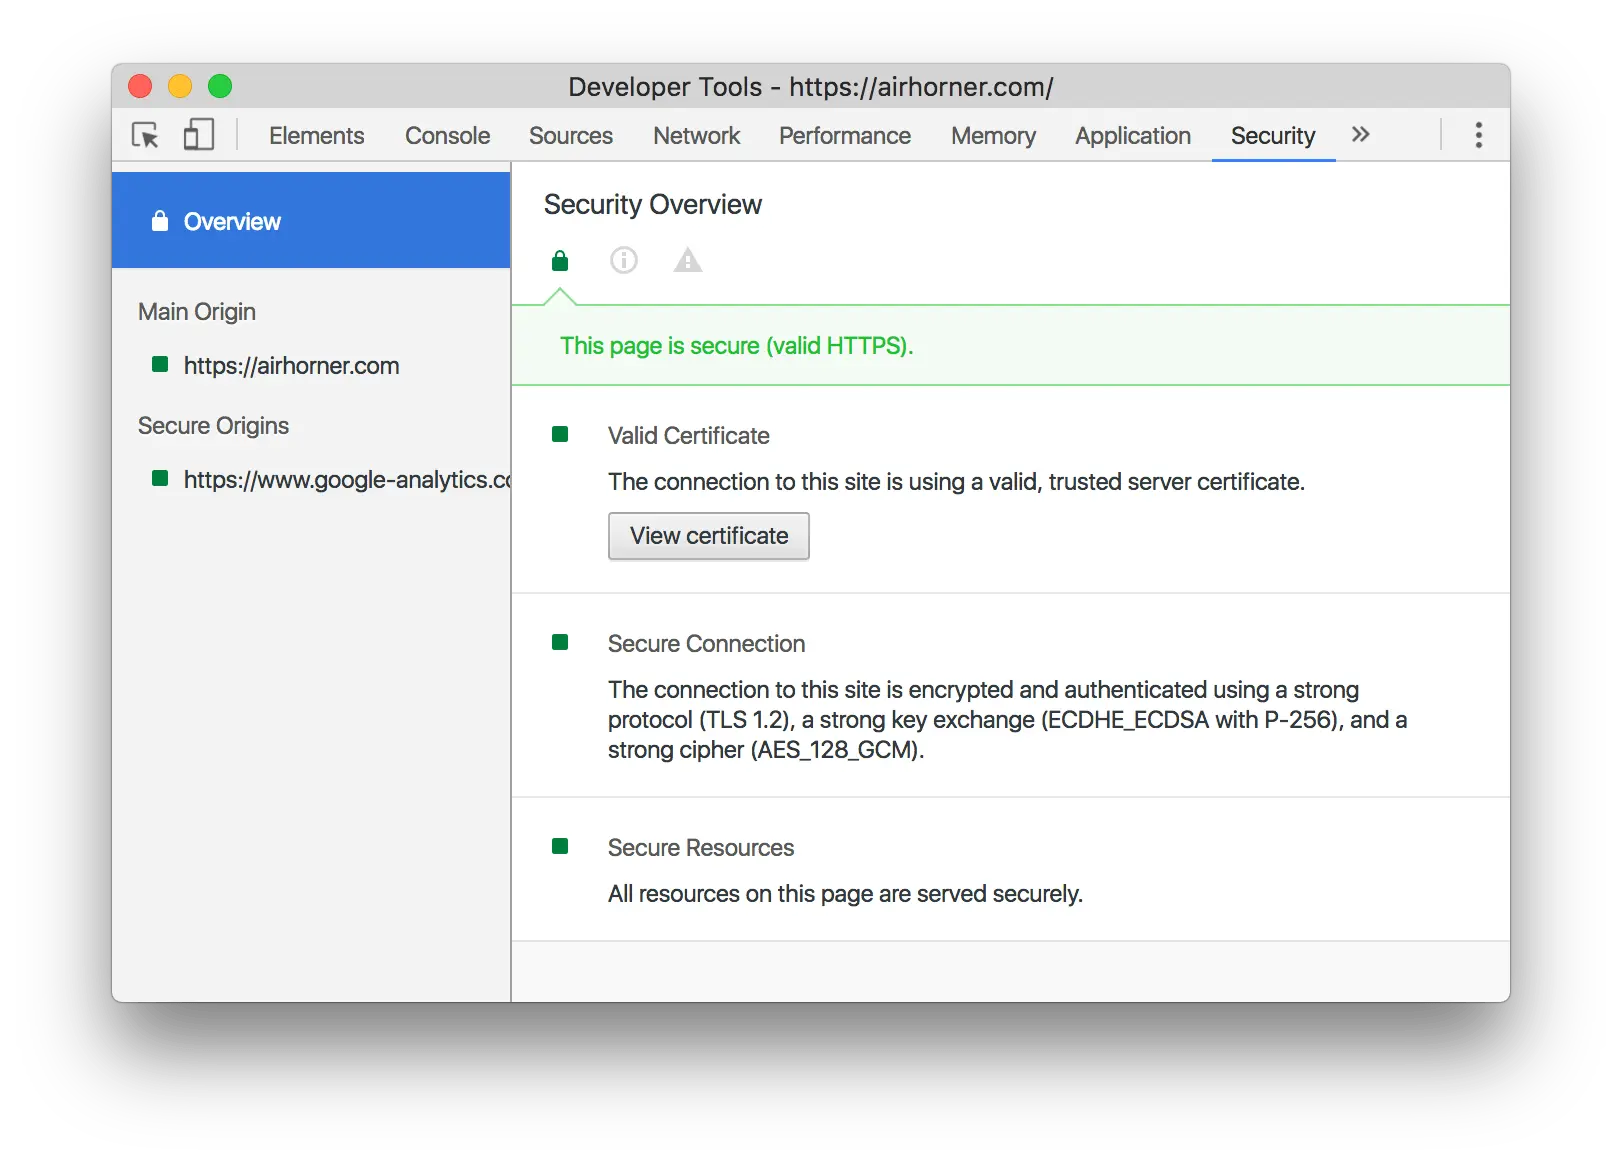Open the DevTools three-dot customize menu

(1478, 135)
